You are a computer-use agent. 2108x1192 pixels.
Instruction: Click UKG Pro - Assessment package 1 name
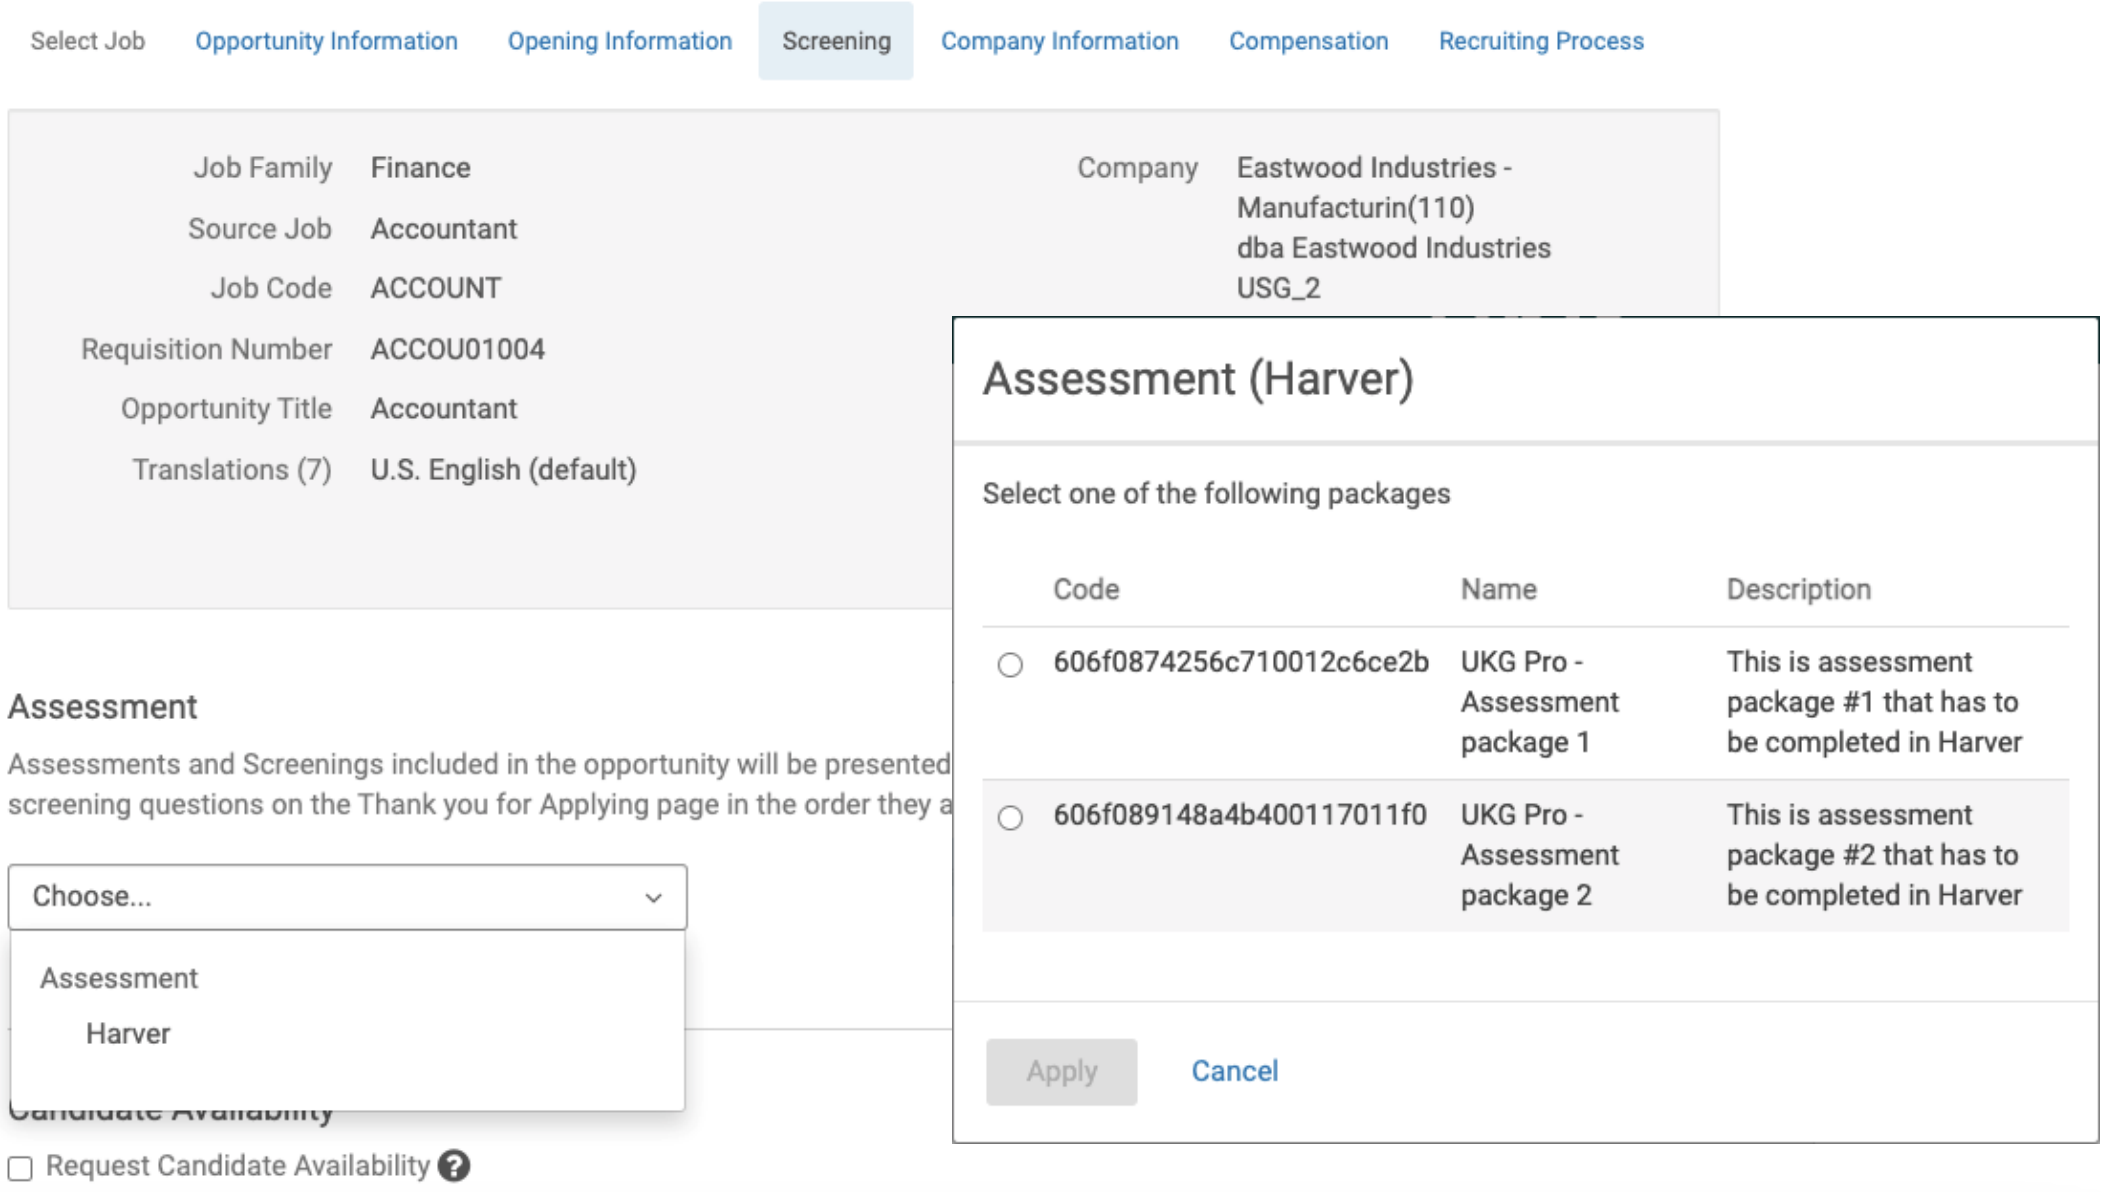(1539, 702)
